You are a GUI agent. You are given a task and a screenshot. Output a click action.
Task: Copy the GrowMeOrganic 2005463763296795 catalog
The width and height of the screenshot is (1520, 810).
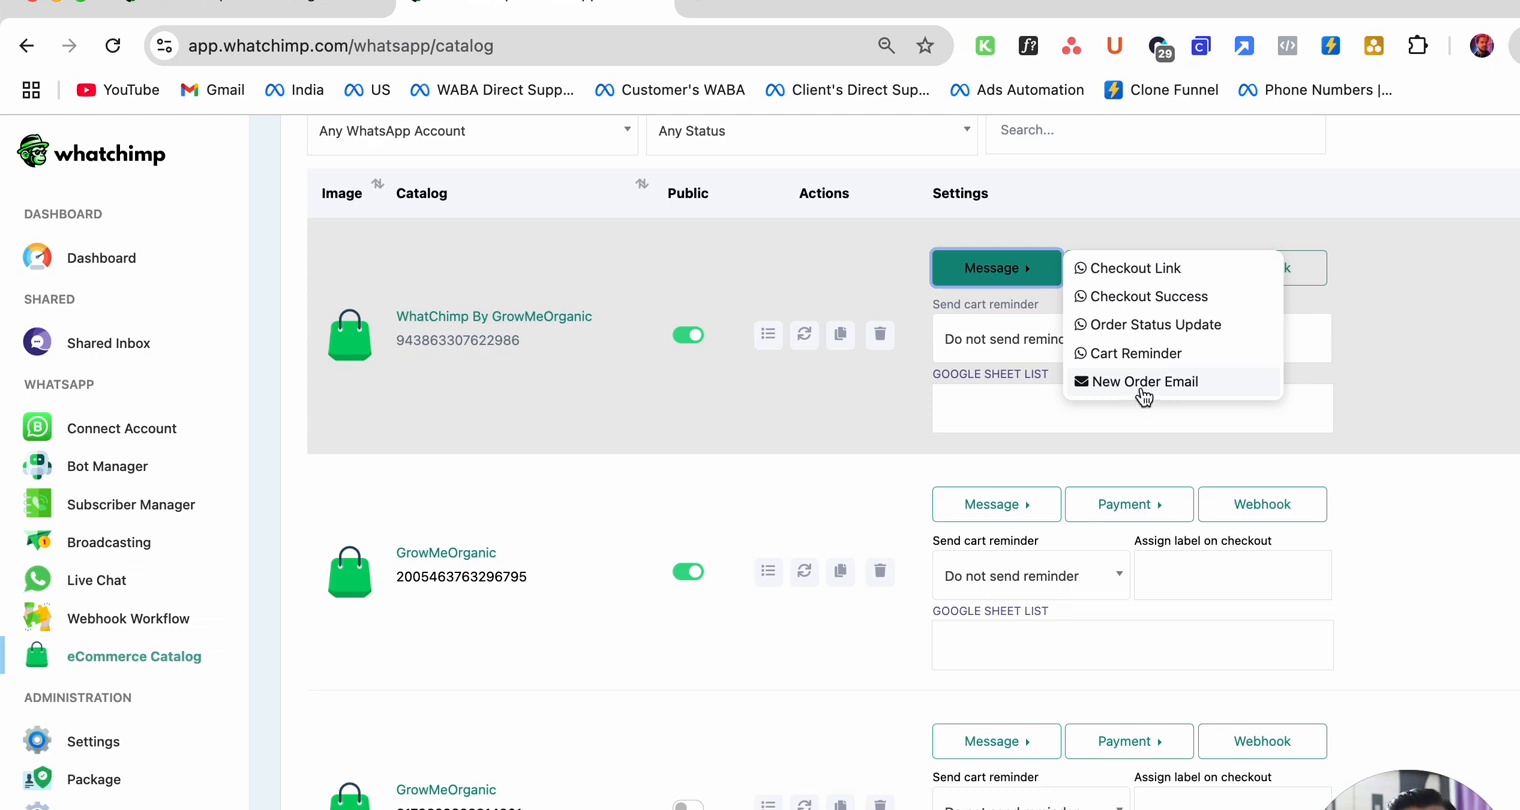[840, 571]
